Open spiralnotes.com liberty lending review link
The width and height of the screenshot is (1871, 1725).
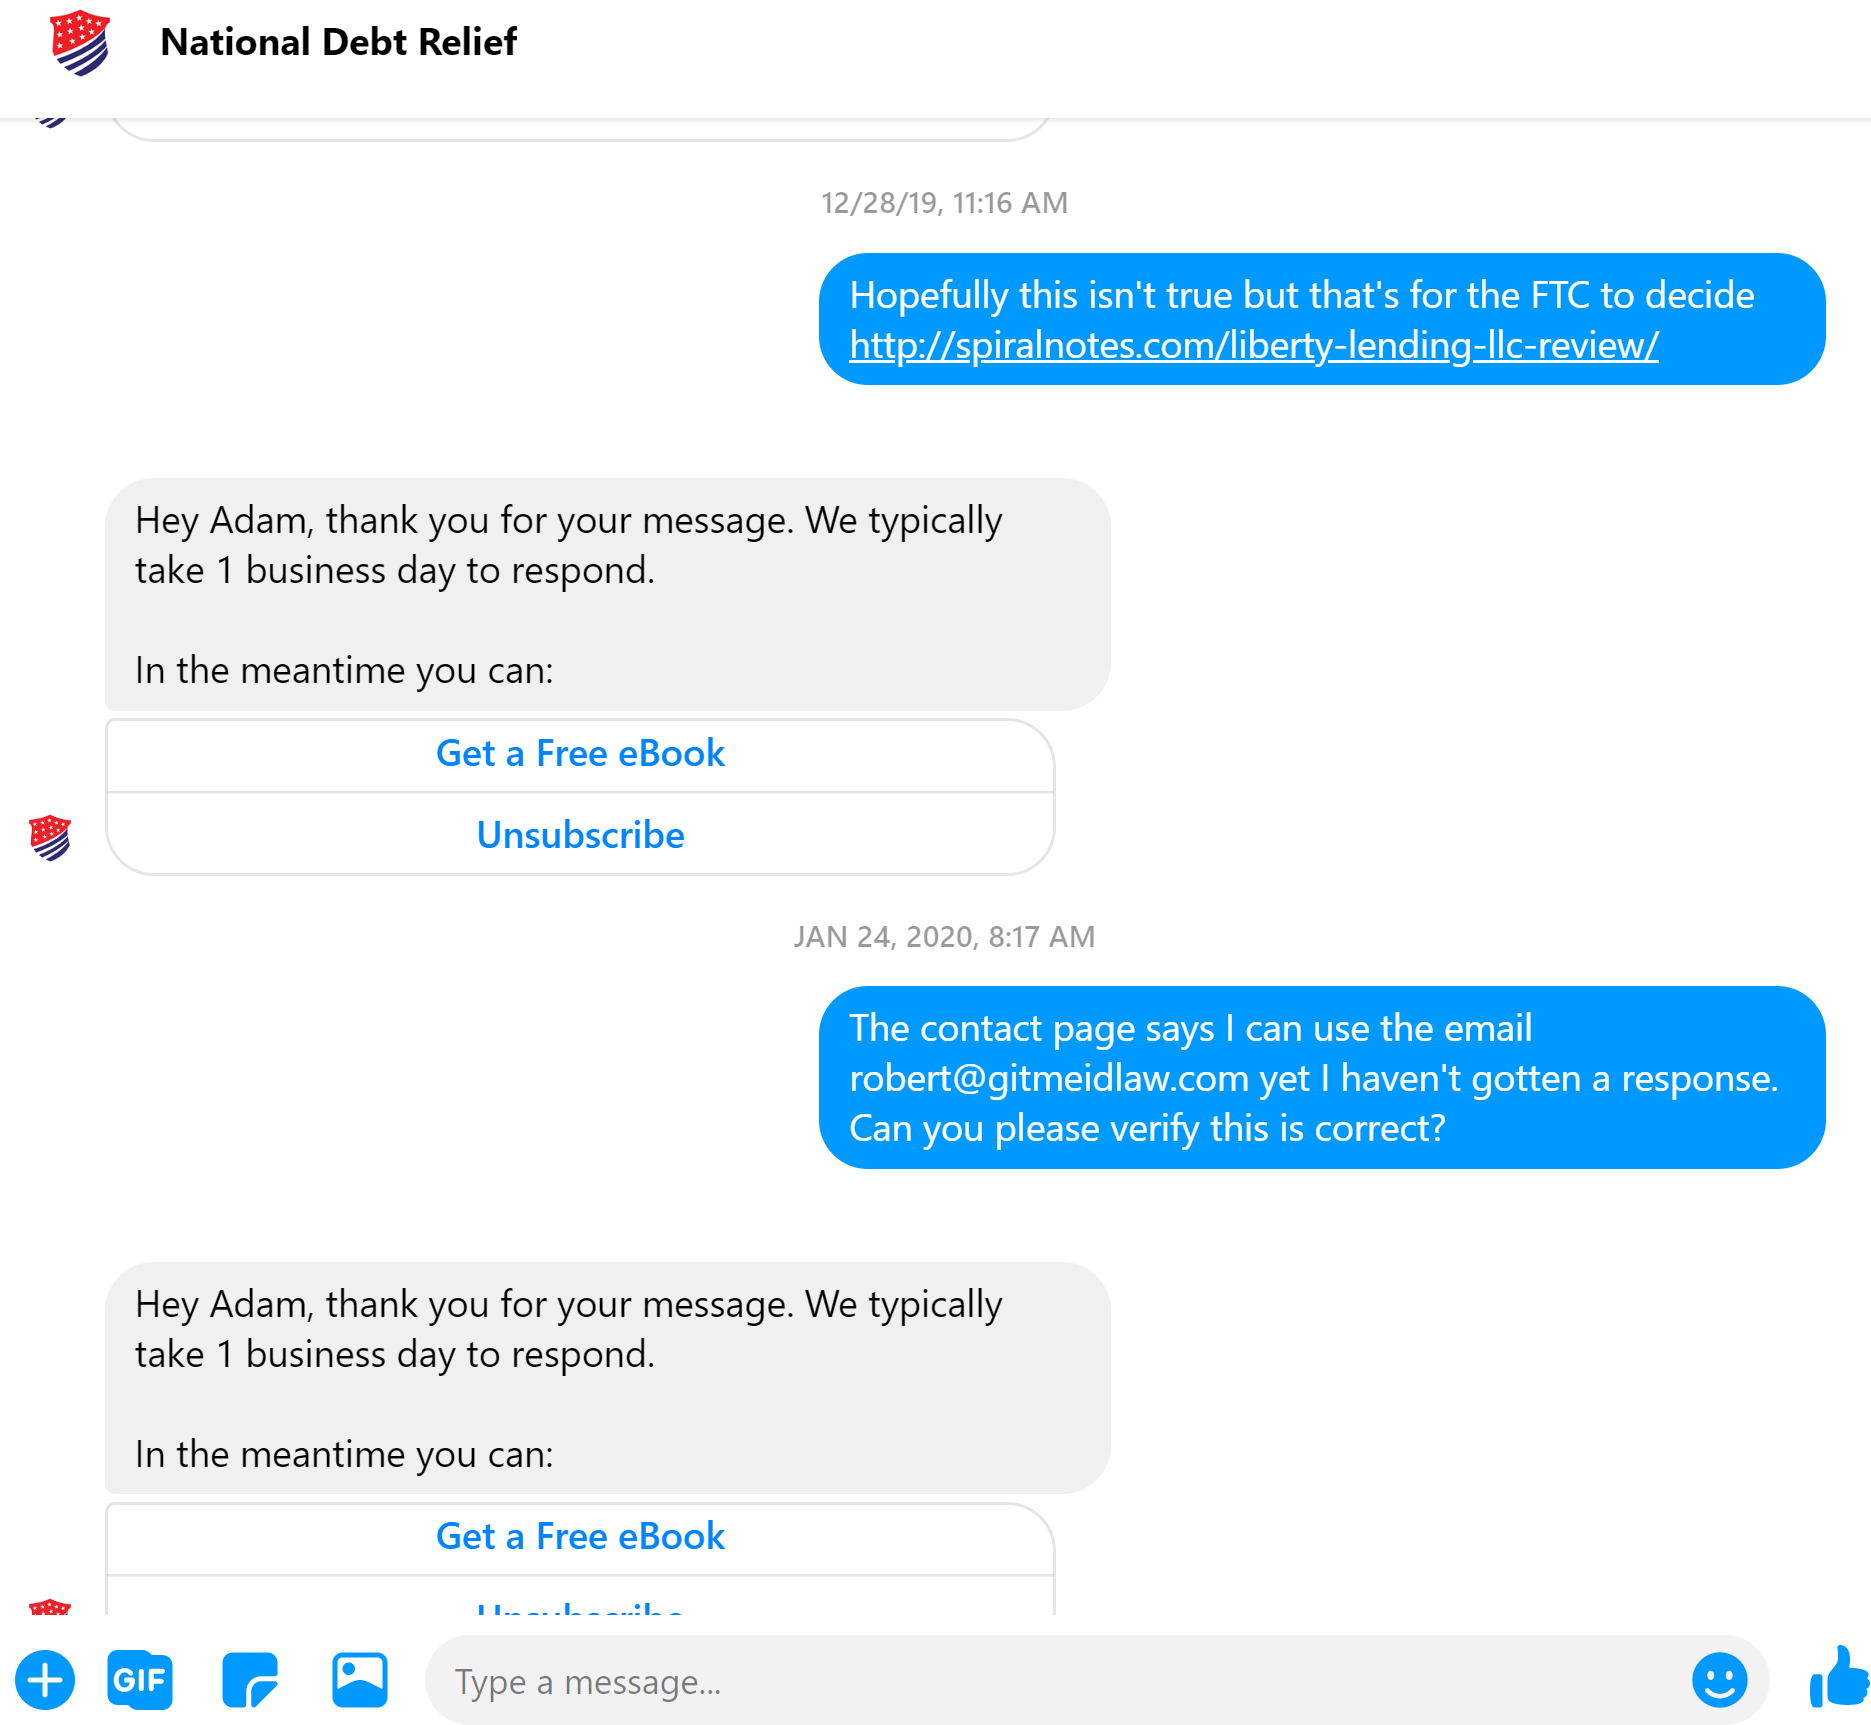pyautogui.click(x=1254, y=345)
